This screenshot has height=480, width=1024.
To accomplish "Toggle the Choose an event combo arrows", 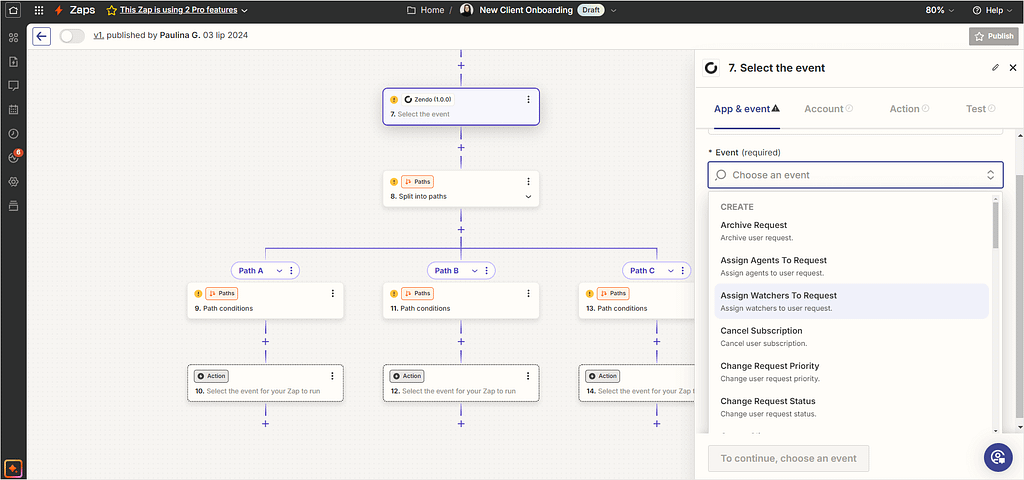I will tap(991, 175).
